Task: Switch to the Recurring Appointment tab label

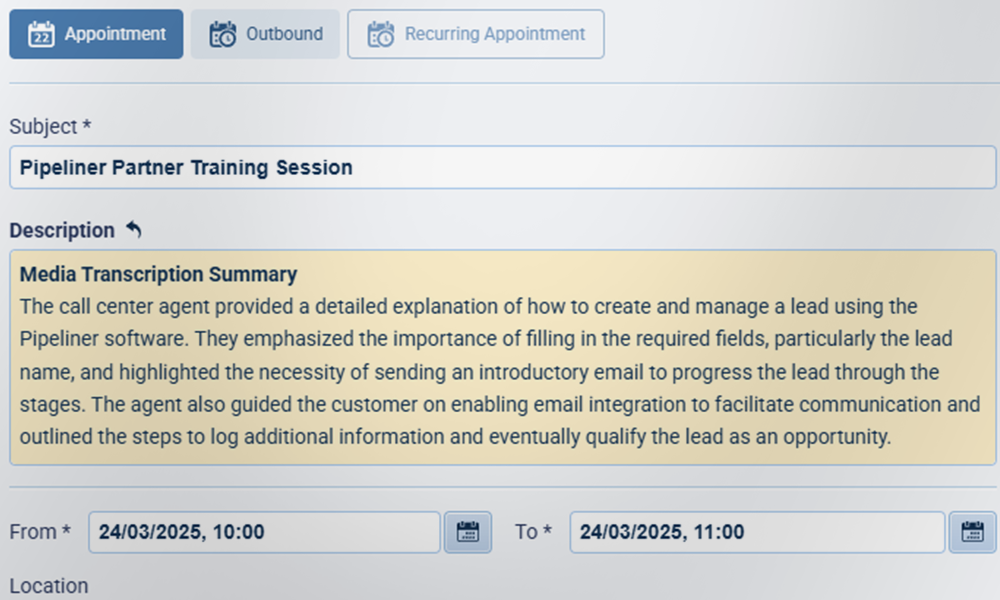Action: [x=494, y=34]
